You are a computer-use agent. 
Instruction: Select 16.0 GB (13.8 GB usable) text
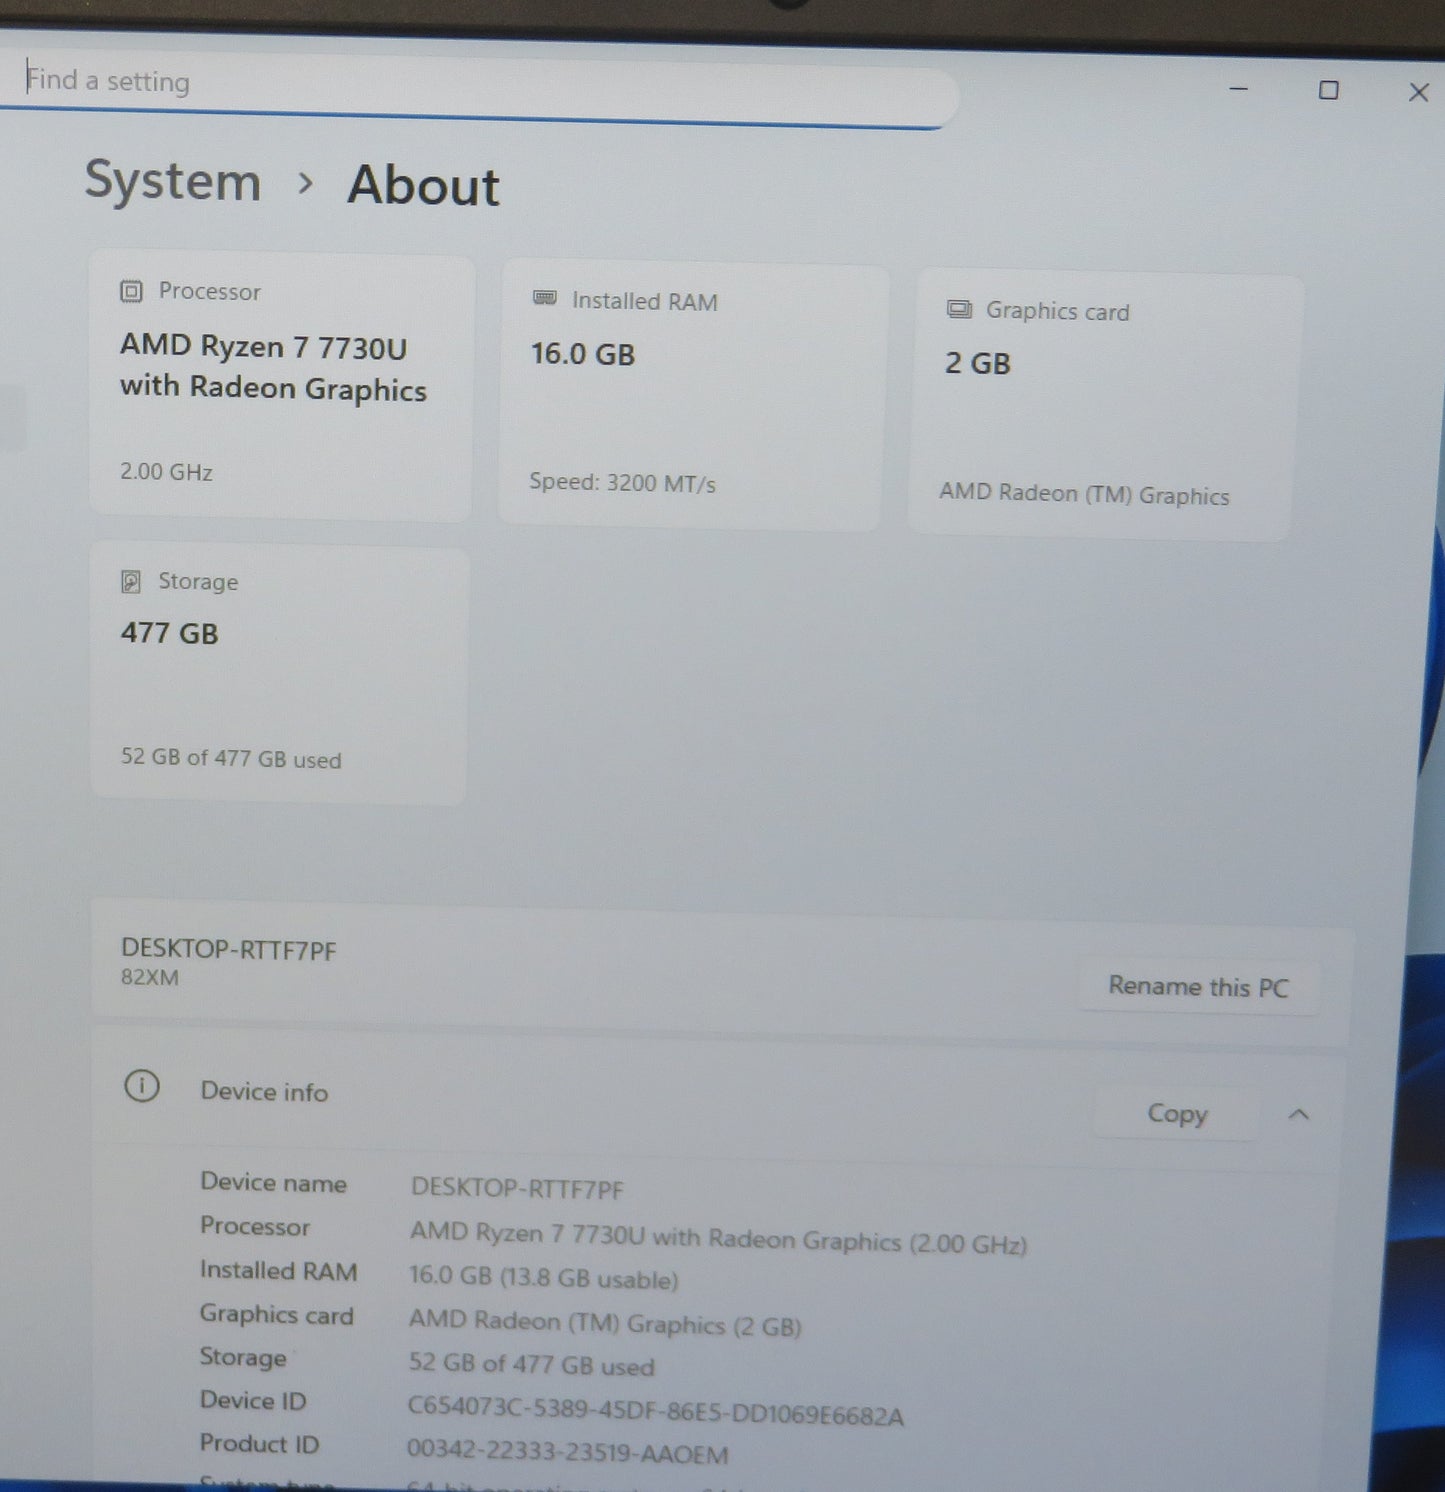pyautogui.click(x=543, y=1277)
